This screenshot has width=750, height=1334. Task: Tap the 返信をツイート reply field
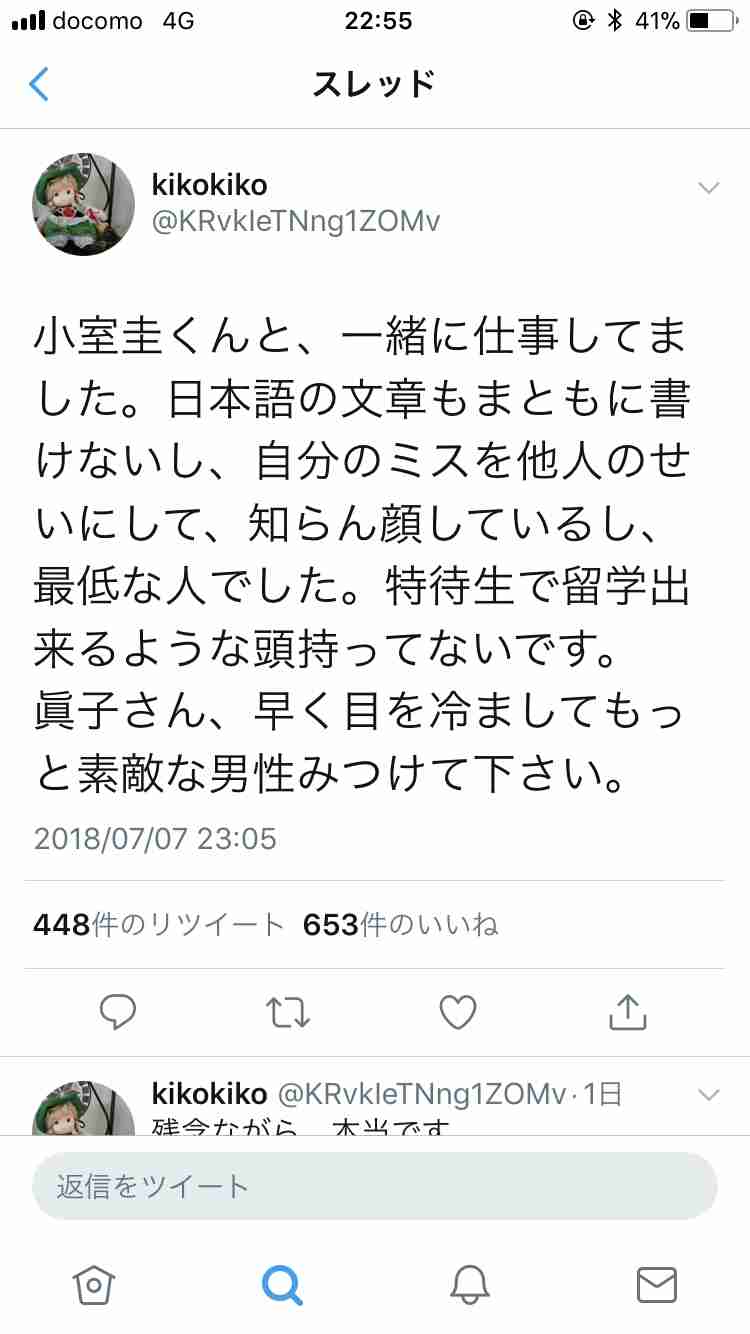pyautogui.click(x=375, y=1186)
